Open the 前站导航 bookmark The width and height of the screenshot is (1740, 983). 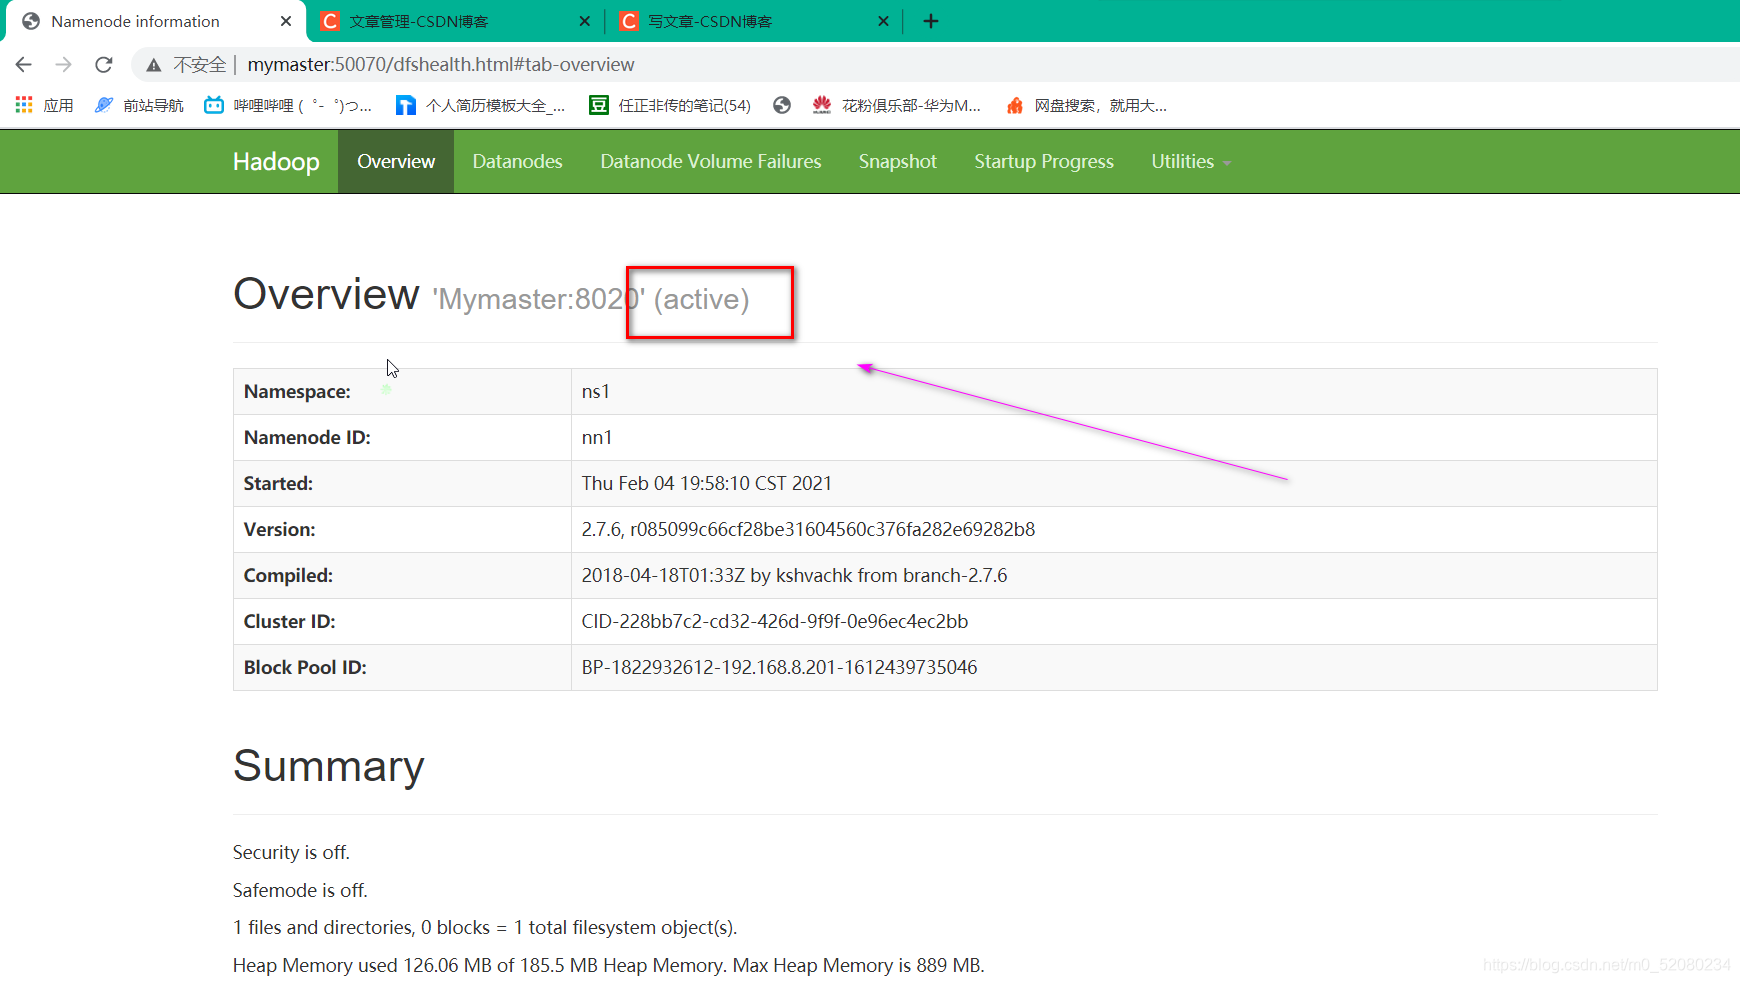coord(139,105)
